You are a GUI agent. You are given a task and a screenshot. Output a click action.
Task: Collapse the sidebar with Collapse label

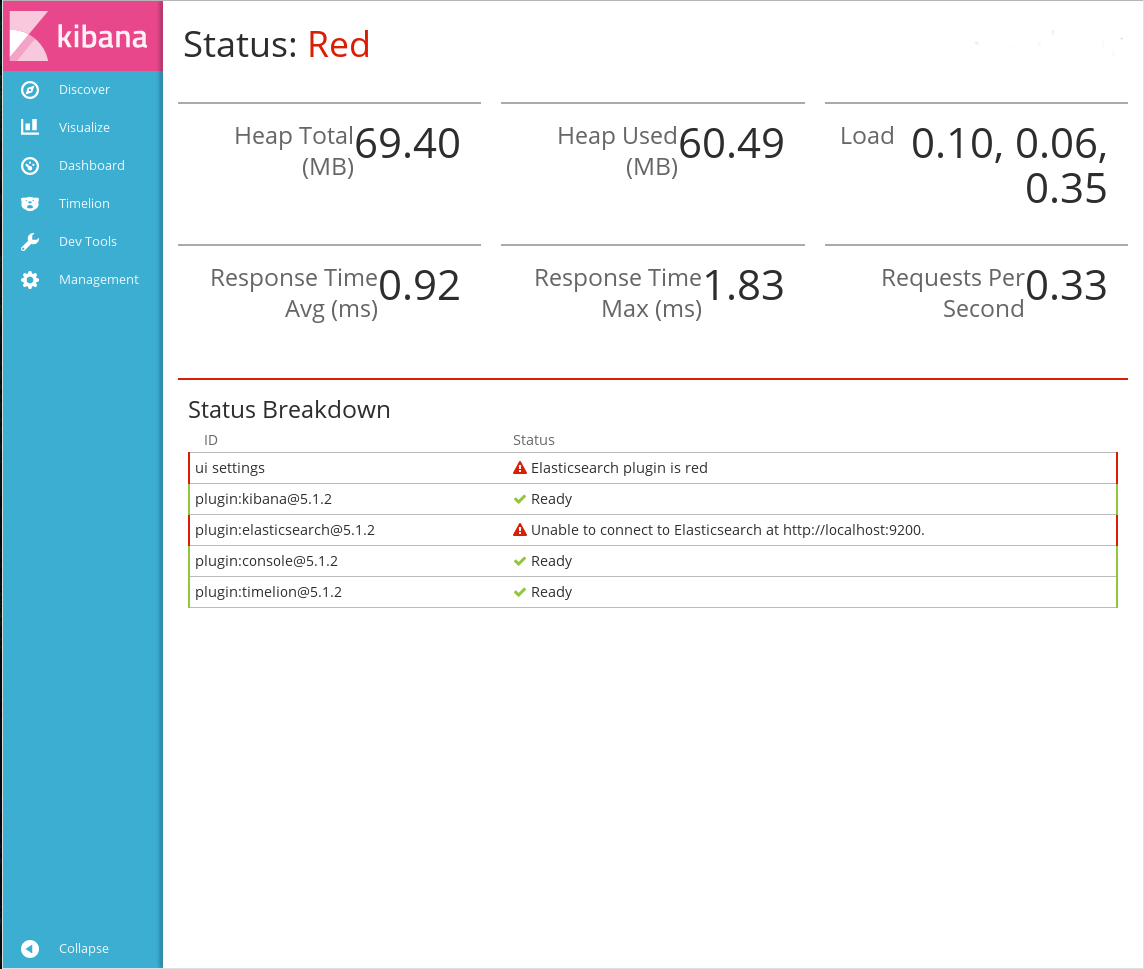pyautogui.click(x=83, y=949)
